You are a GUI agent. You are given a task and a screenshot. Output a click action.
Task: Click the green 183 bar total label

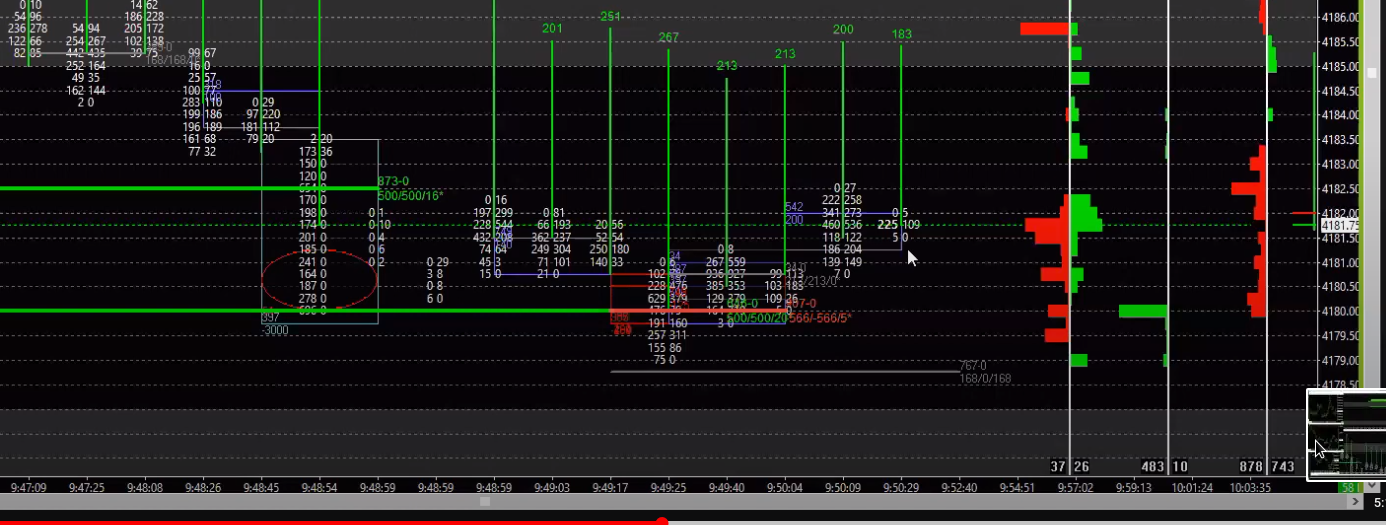pos(901,34)
